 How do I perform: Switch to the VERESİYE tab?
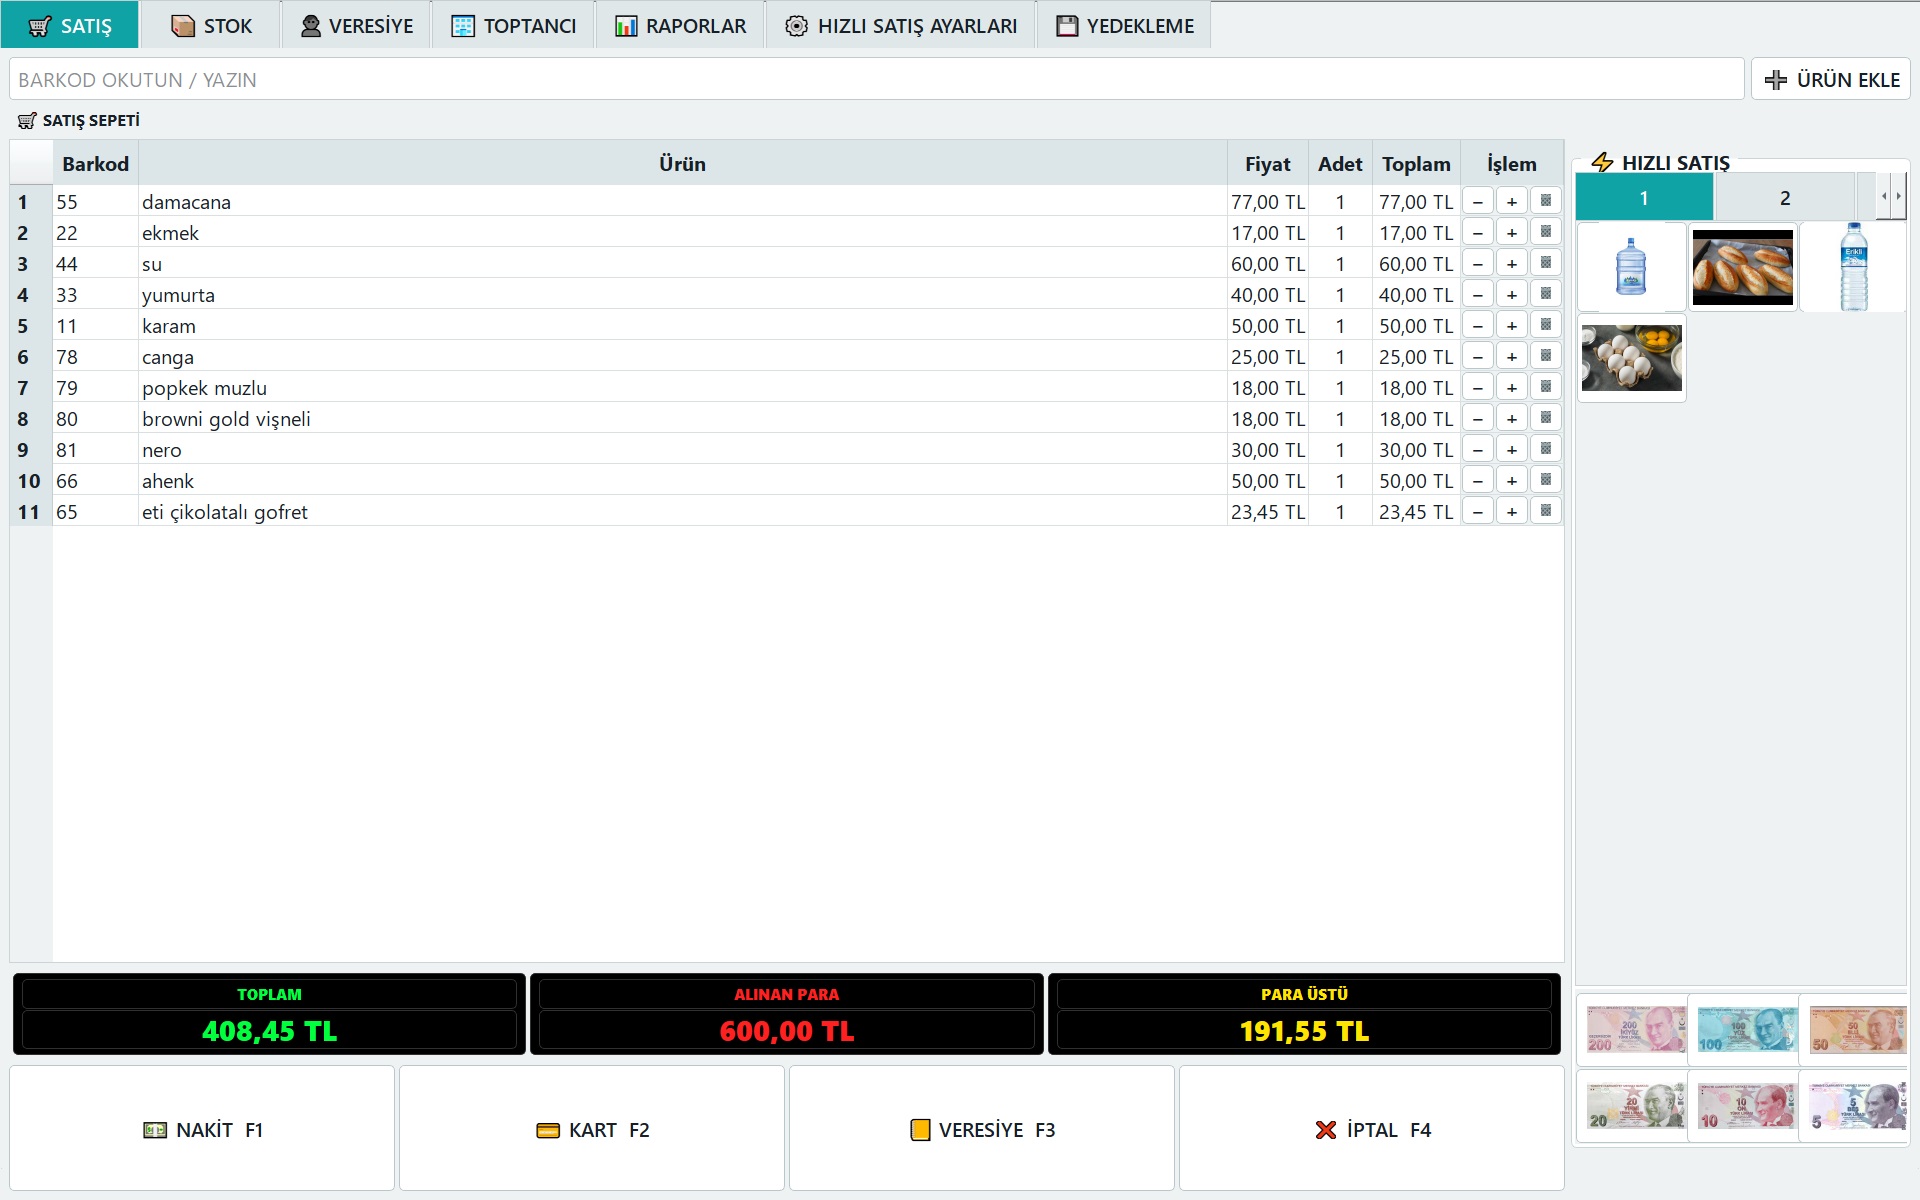click(357, 25)
